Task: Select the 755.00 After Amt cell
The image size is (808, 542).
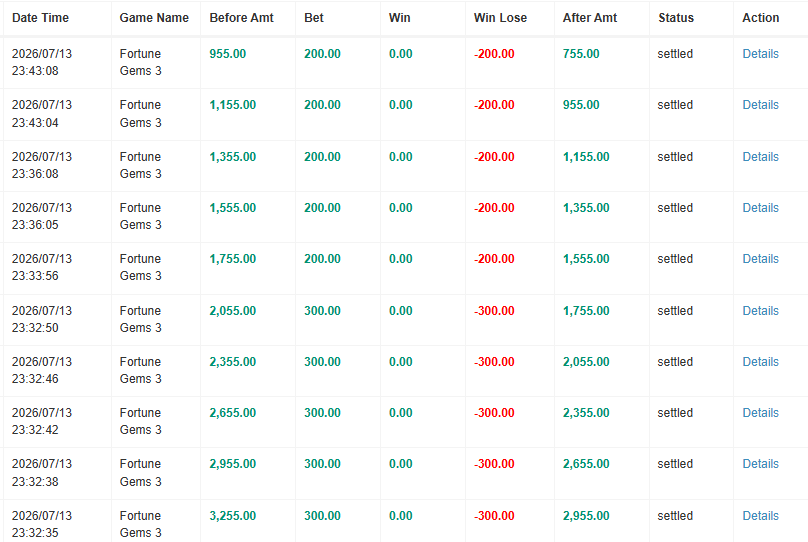Action: (x=581, y=54)
